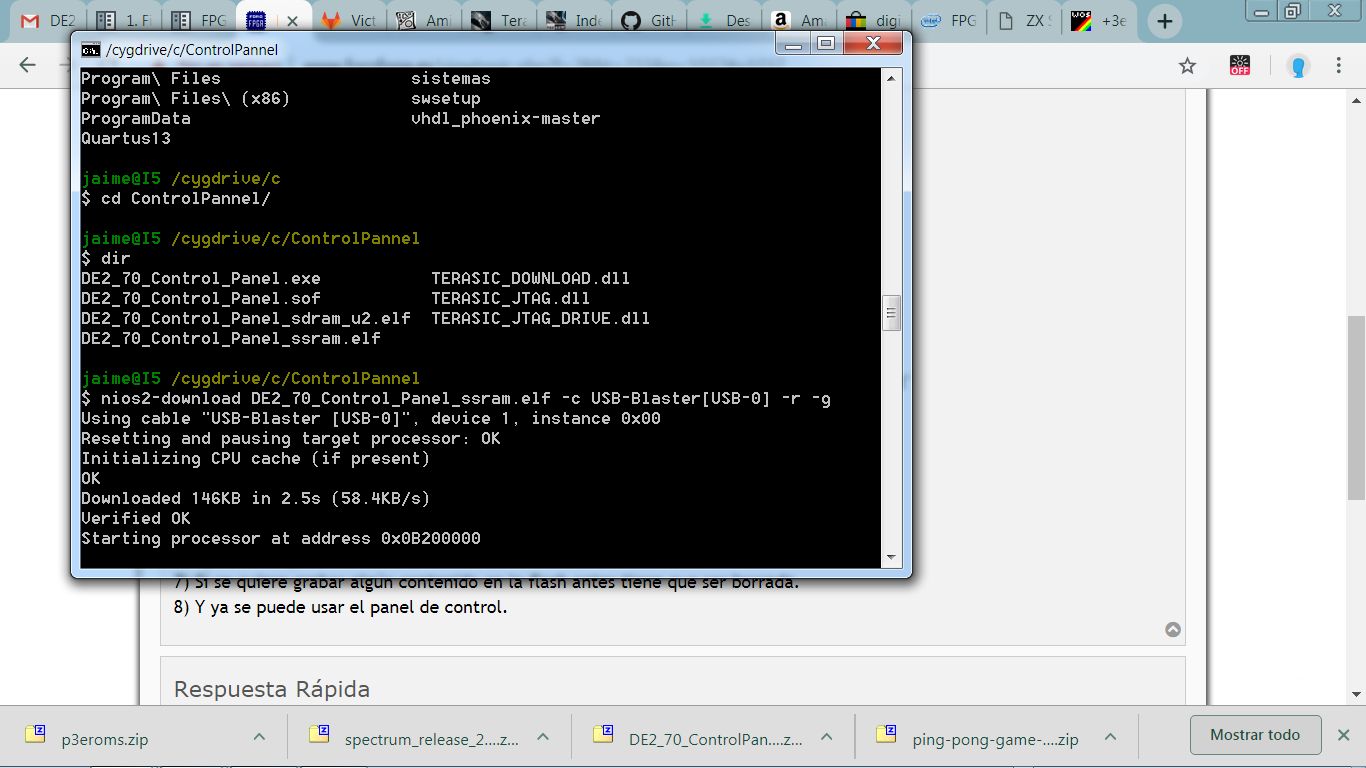1366x768 pixels.
Task: Click the scroll-to-top arrow icon in post
Action: click(x=1173, y=630)
